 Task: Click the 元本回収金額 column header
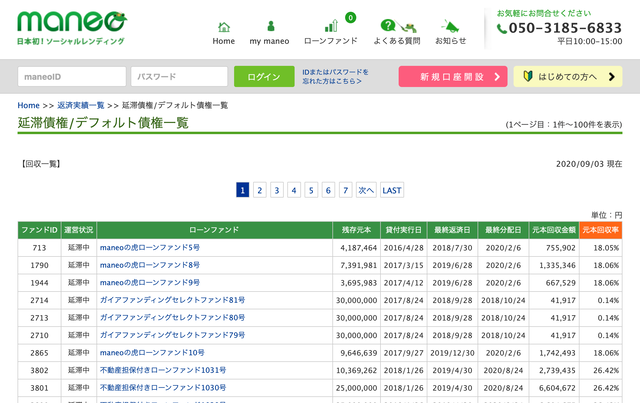(x=554, y=230)
